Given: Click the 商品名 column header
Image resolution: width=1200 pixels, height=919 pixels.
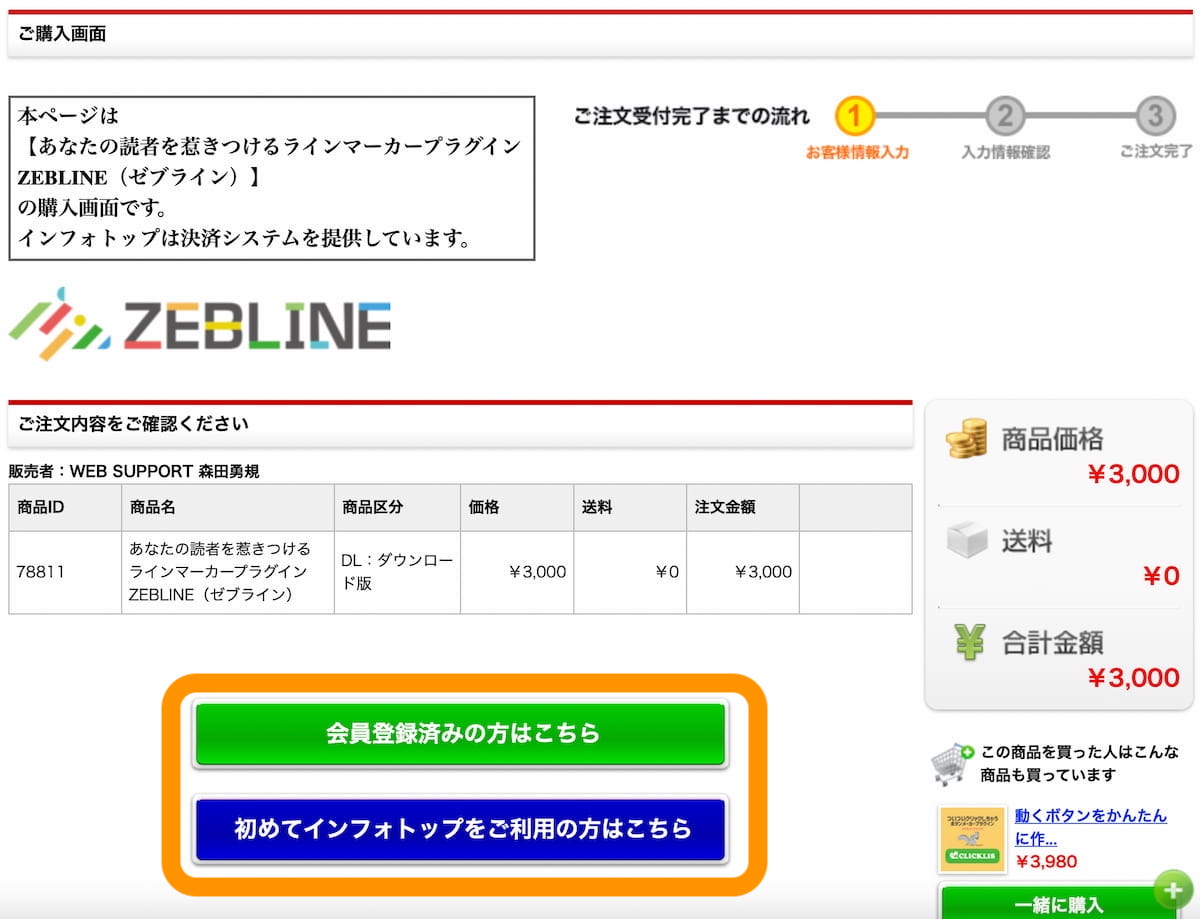Looking at the screenshot, I should 152,507.
